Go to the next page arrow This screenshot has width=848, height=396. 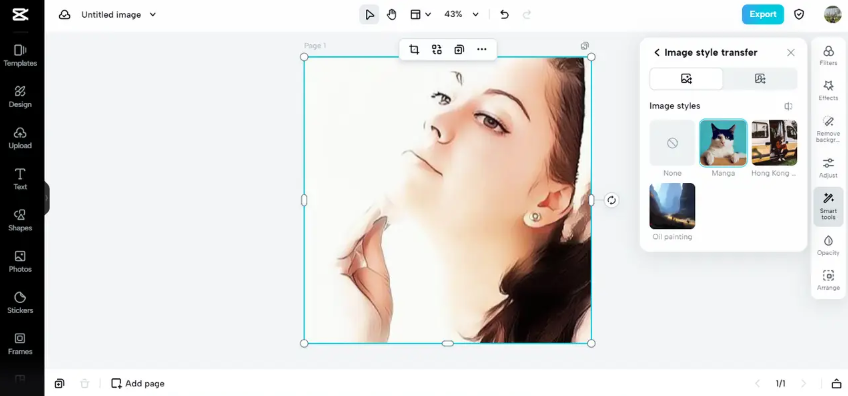pyautogui.click(x=804, y=384)
